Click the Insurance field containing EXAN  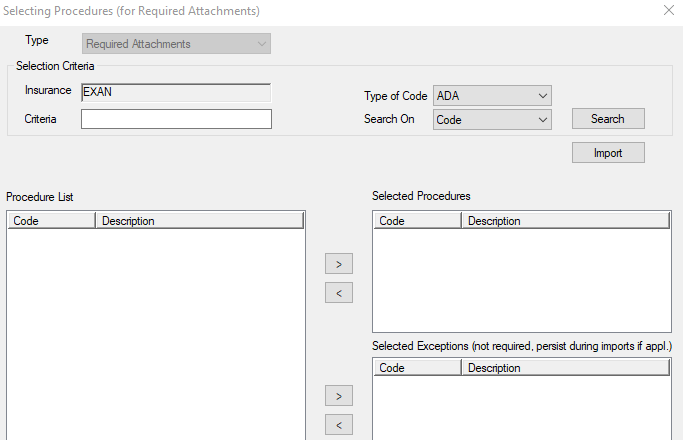(x=176, y=92)
